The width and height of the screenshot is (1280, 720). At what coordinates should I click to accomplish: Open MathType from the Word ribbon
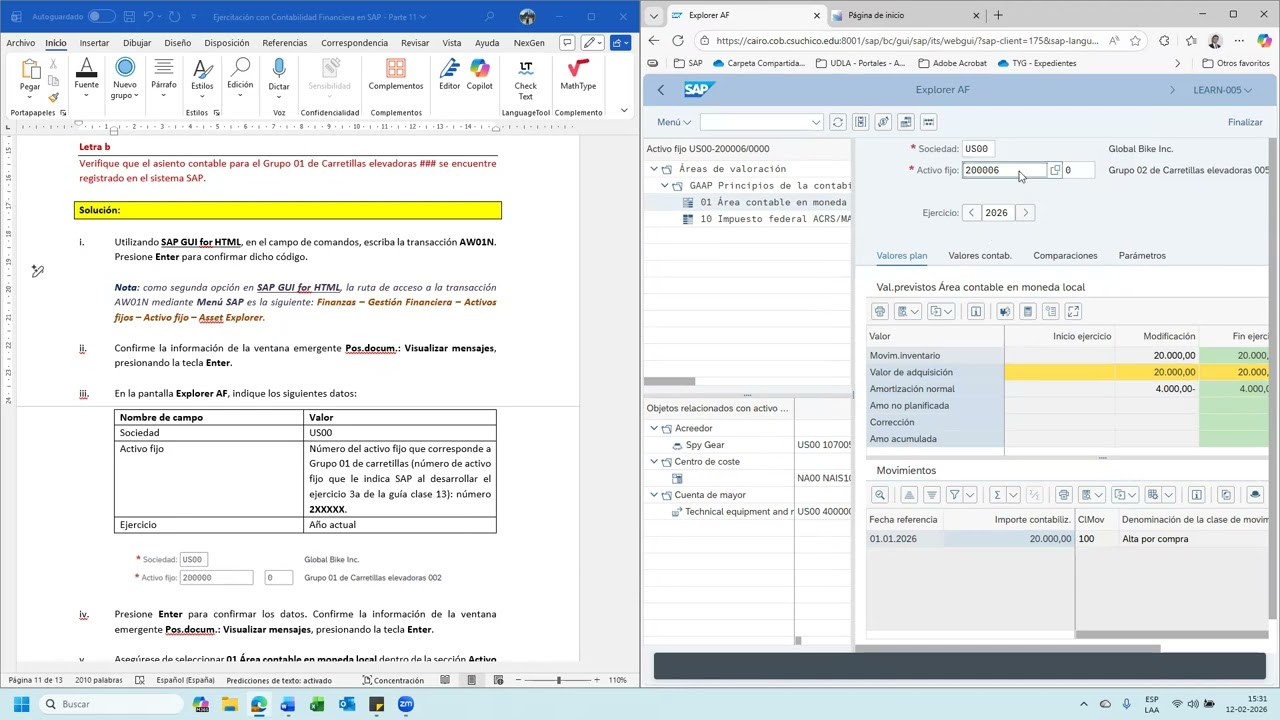click(578, 75)
